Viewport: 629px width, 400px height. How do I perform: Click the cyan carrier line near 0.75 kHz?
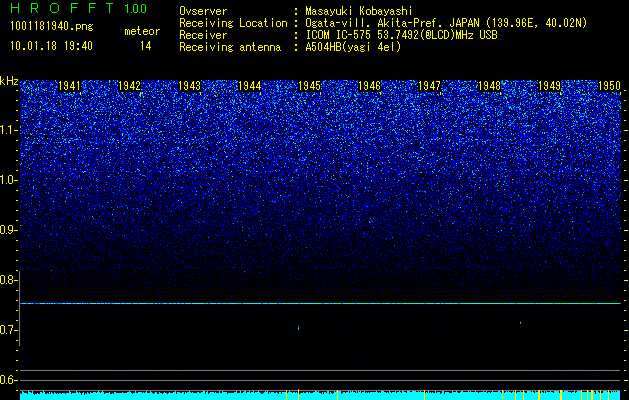(321, 304)
